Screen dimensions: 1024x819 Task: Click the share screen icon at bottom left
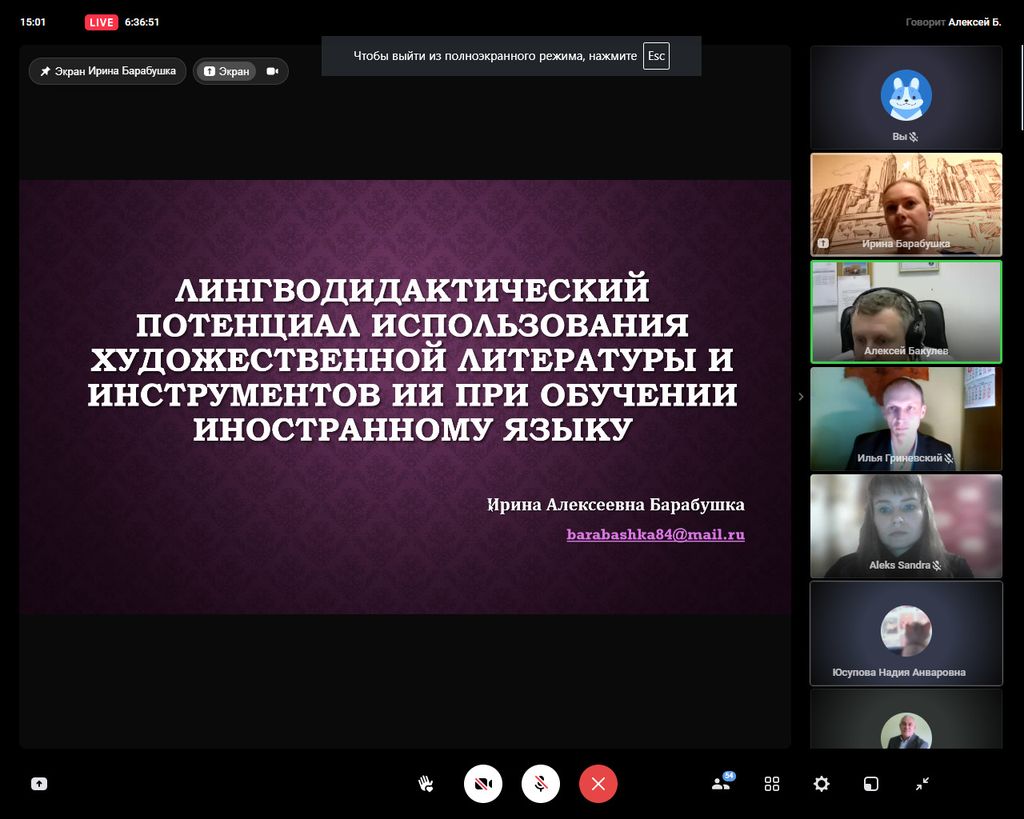pos(39,784)
